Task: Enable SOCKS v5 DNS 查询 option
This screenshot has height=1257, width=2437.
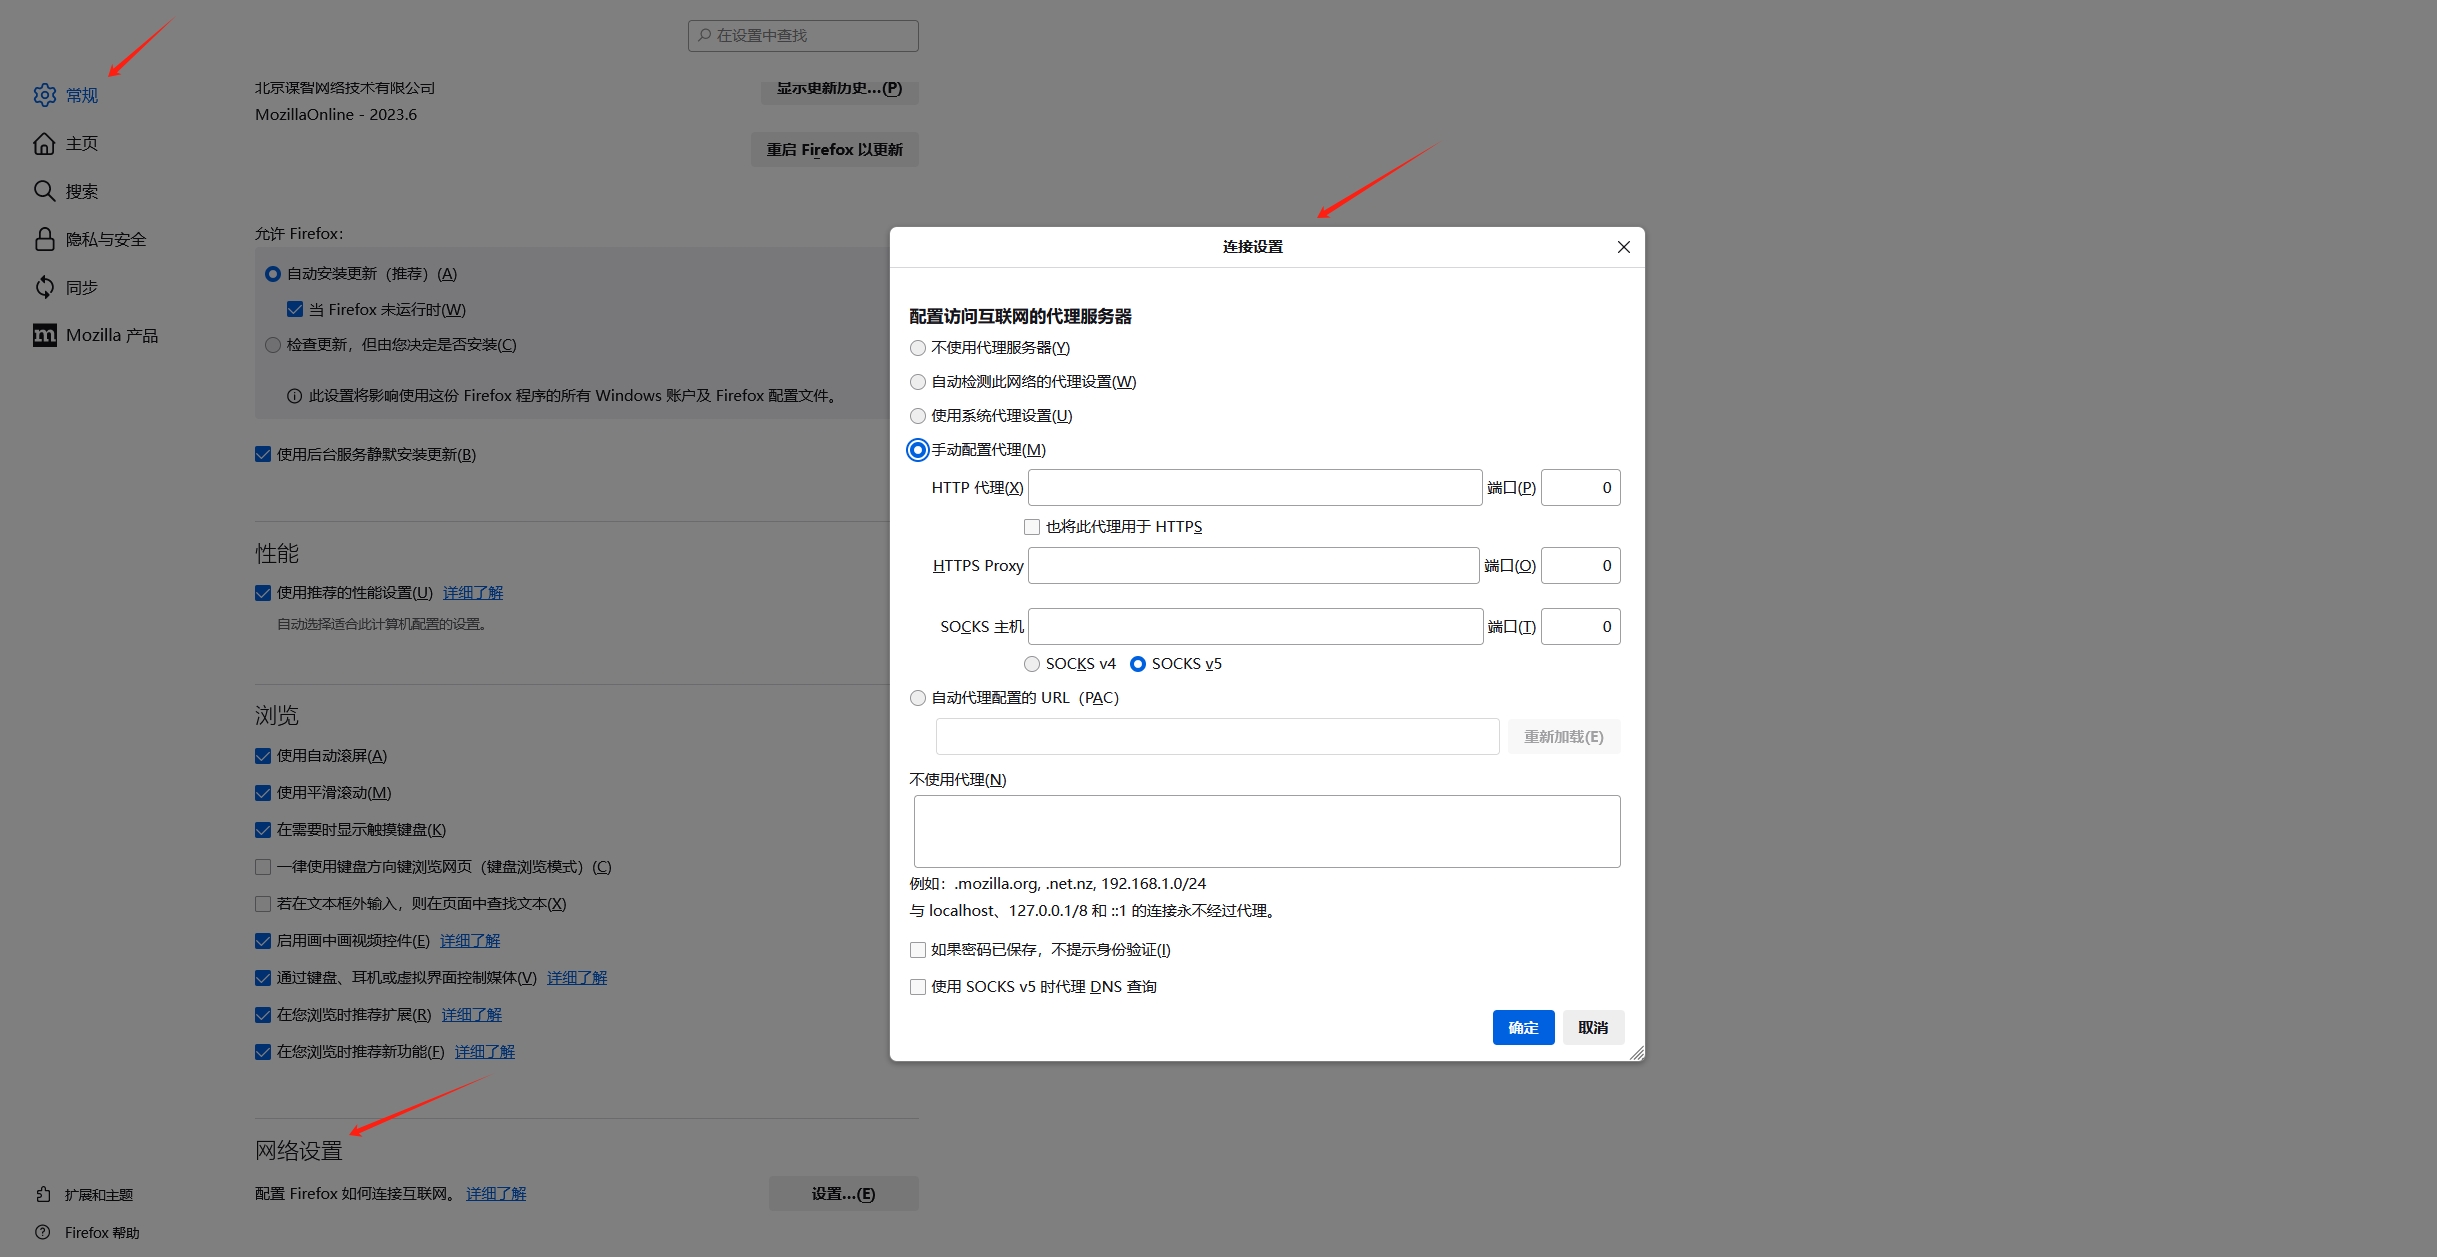Action: click(917, 986)
